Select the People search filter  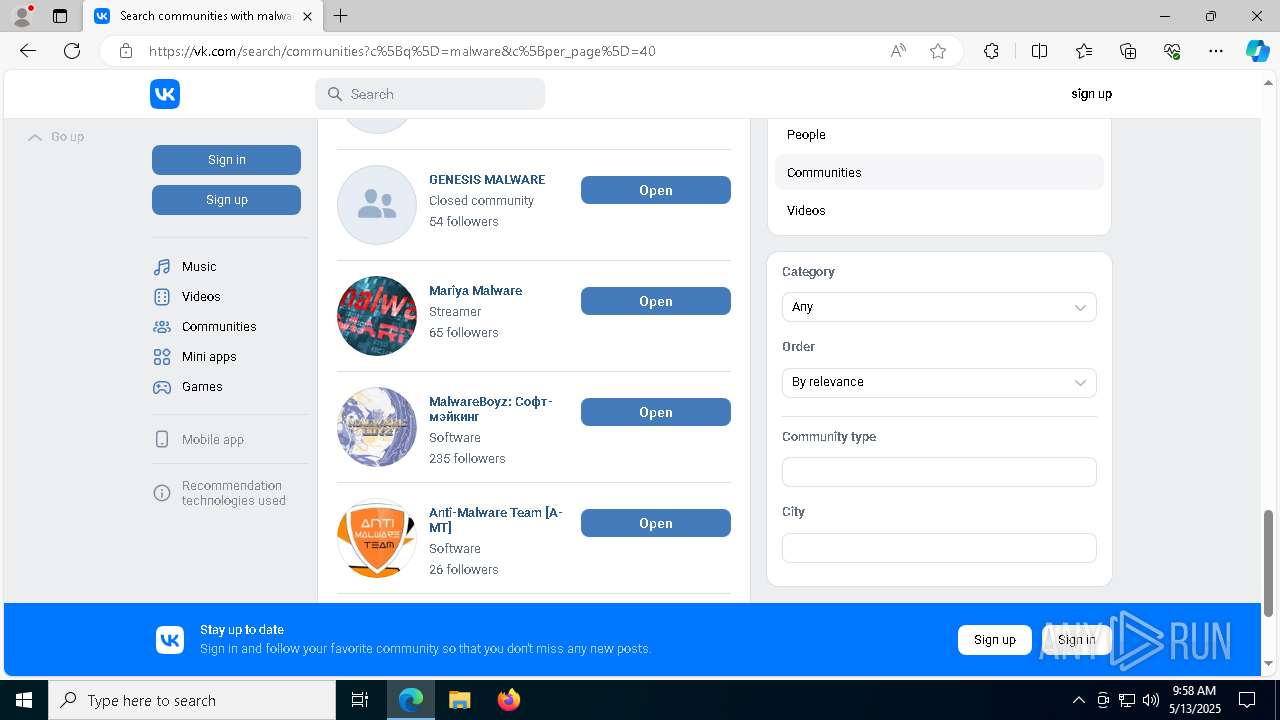[x=939, y=135]
